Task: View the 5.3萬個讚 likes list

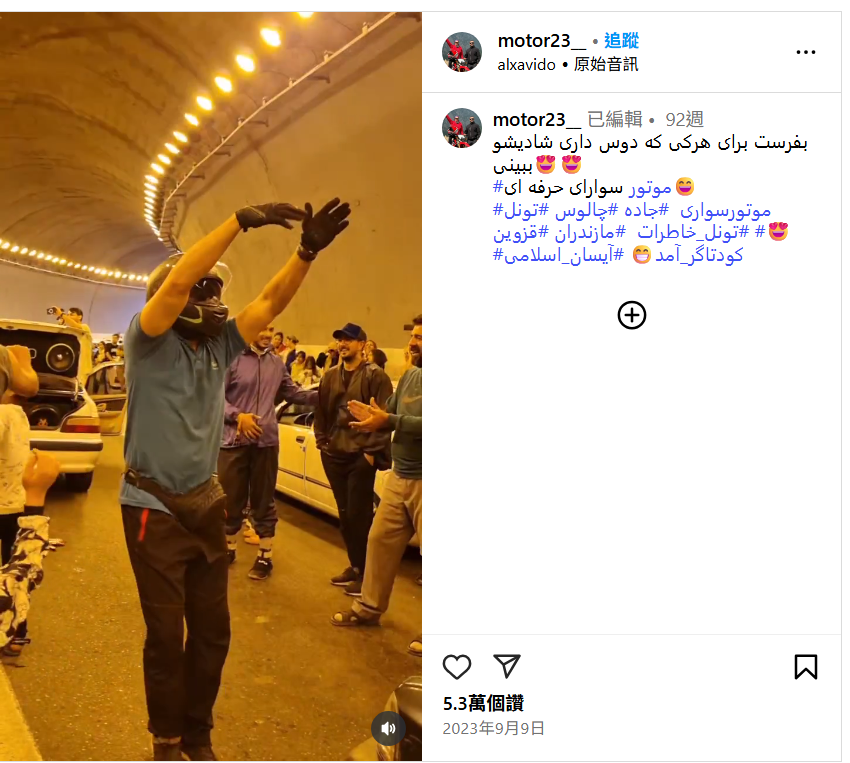Action: tap(483, 703)
